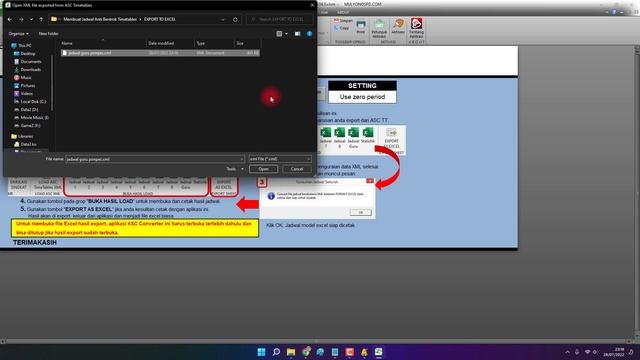Click Copy in the Excel ribbon
This screenshot has height=360, width=640.
click(x=341, y=28)
